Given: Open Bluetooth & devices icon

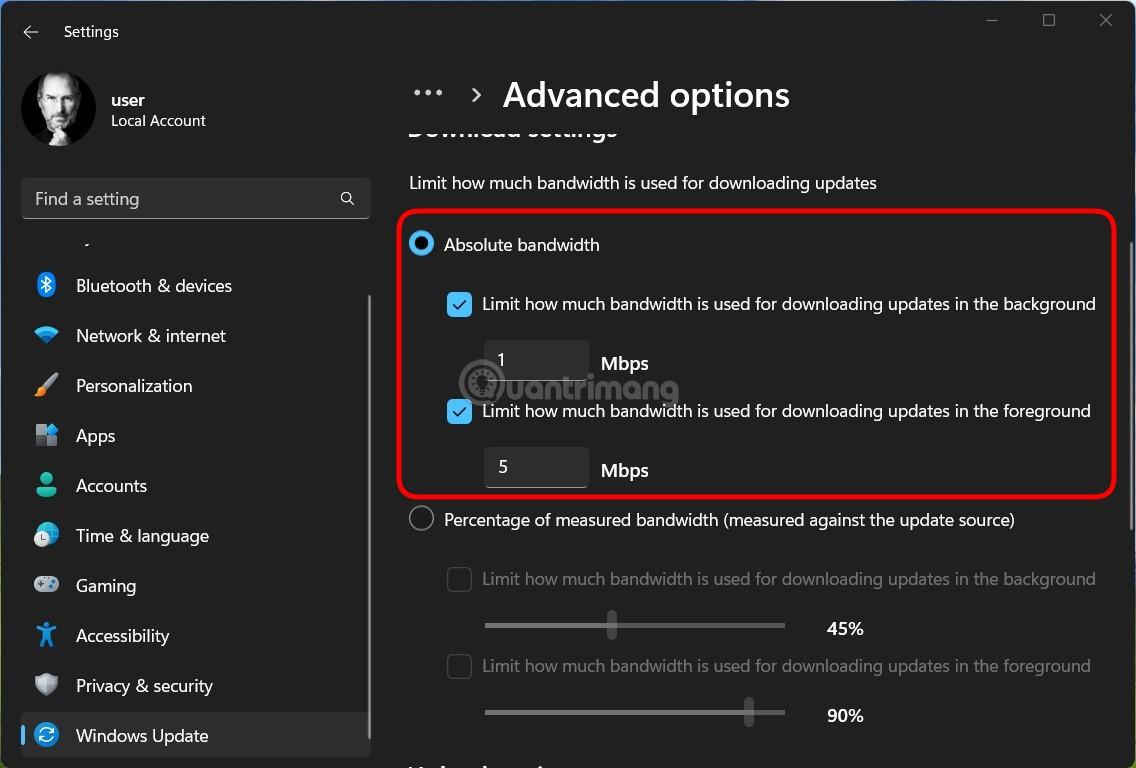Looking at the screenshot, I should point(46,285).
